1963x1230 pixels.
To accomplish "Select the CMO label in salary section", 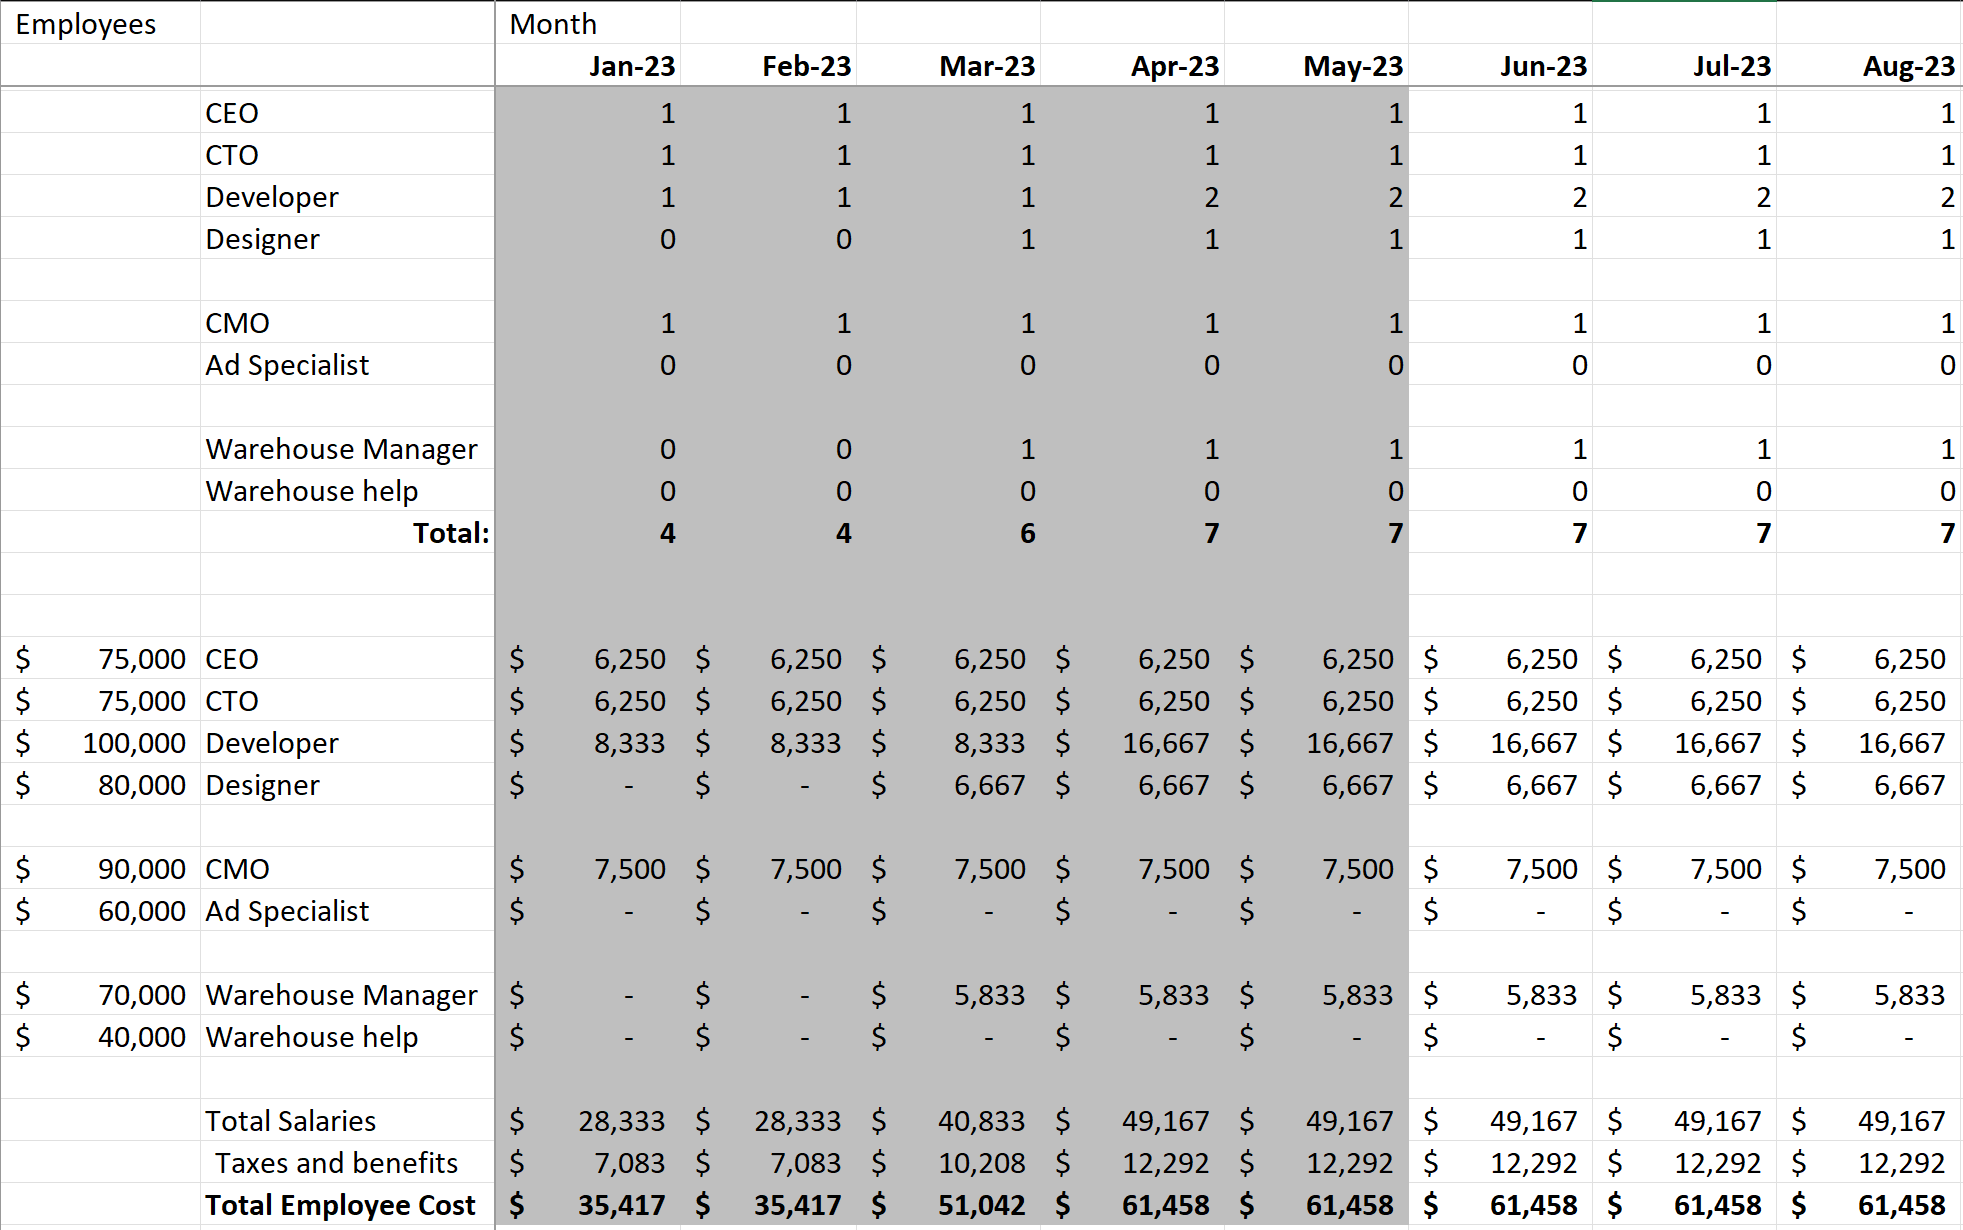I will coord(347,868).
